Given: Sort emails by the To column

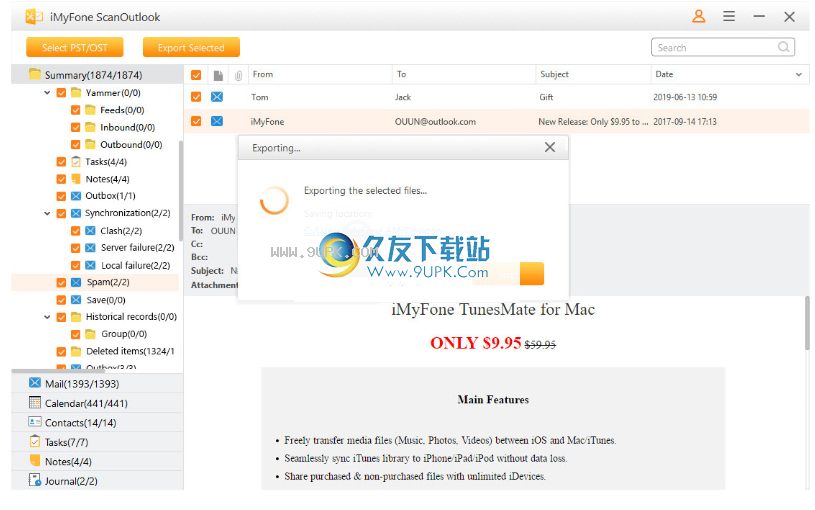Looking at the screenshot, I should 464,74.
